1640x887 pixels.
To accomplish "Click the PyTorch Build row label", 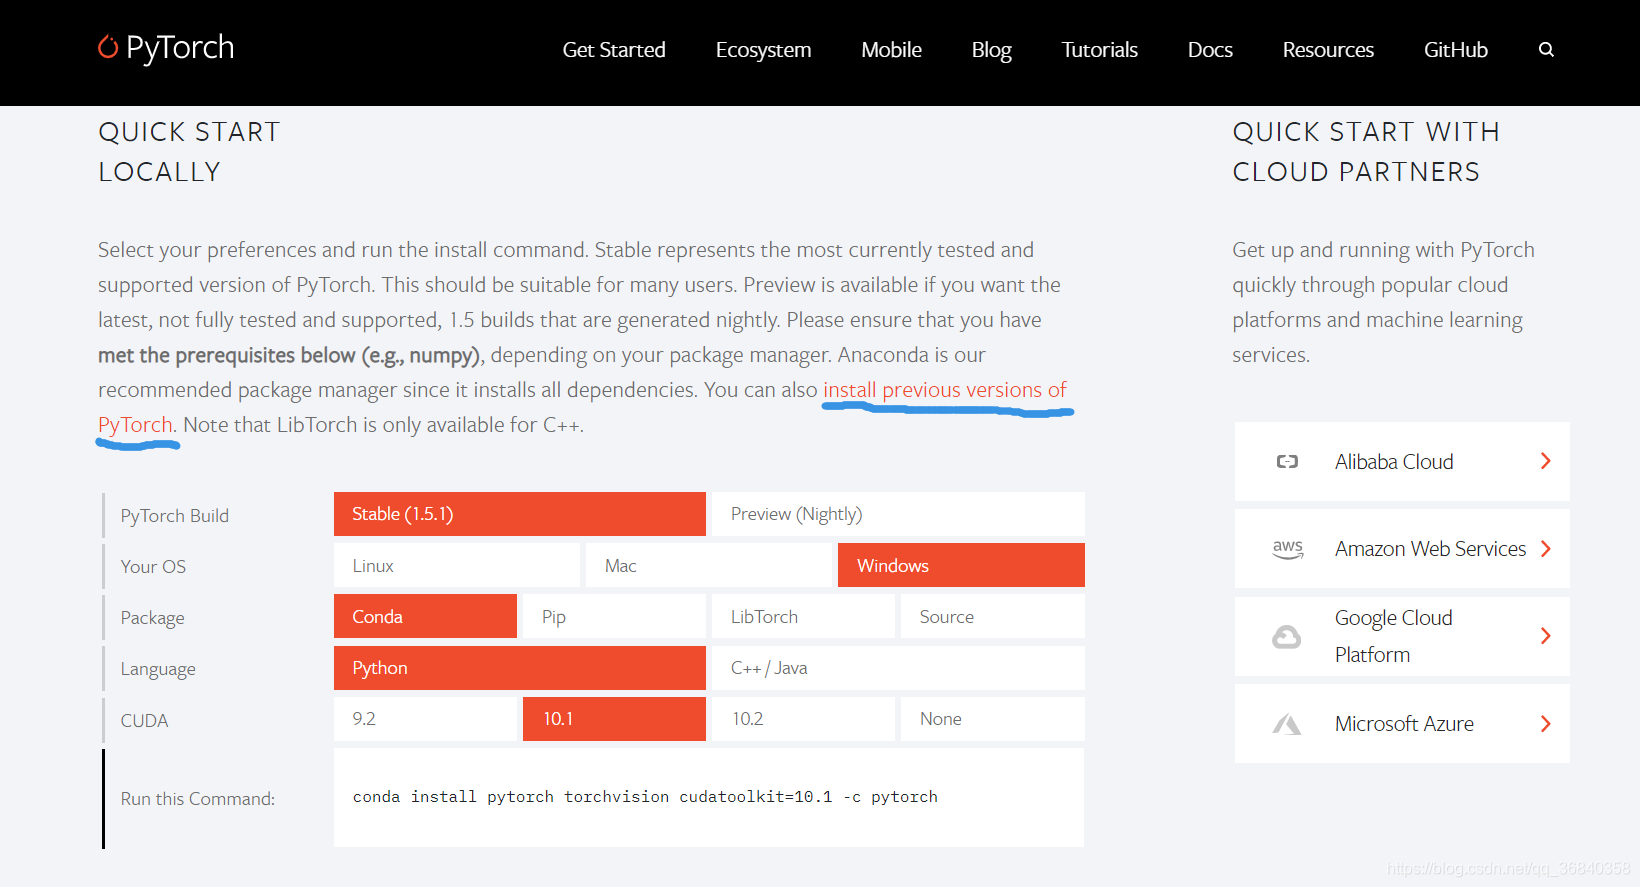I will pos(175,516).
